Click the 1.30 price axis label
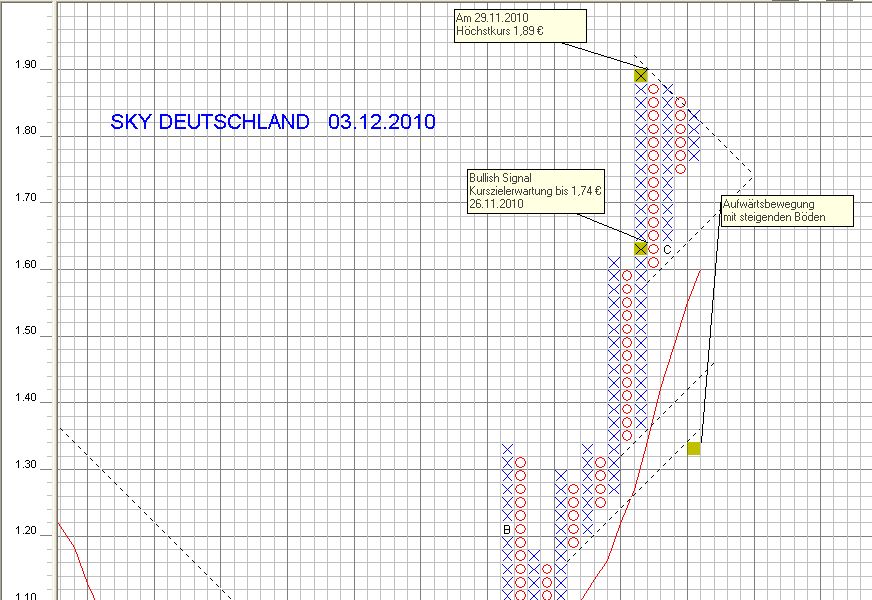 click(x=26, y=464)
